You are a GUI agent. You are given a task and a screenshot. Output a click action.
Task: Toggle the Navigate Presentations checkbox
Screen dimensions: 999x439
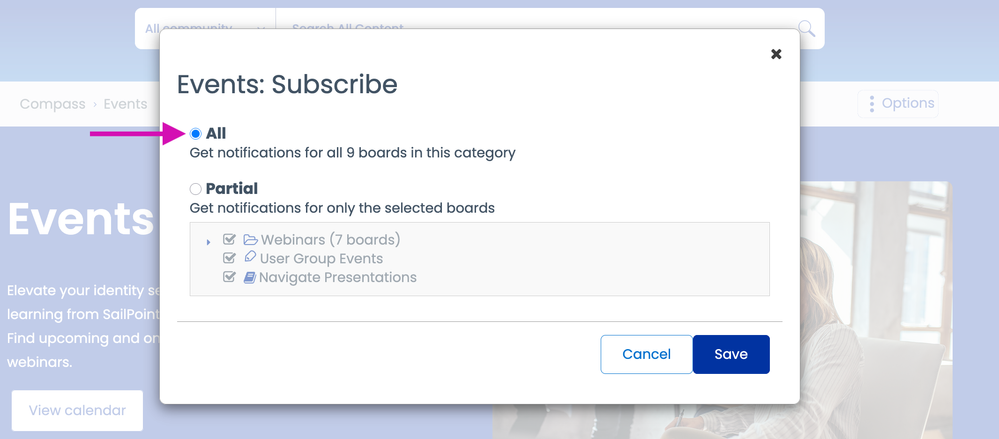(x=230, y=277)
